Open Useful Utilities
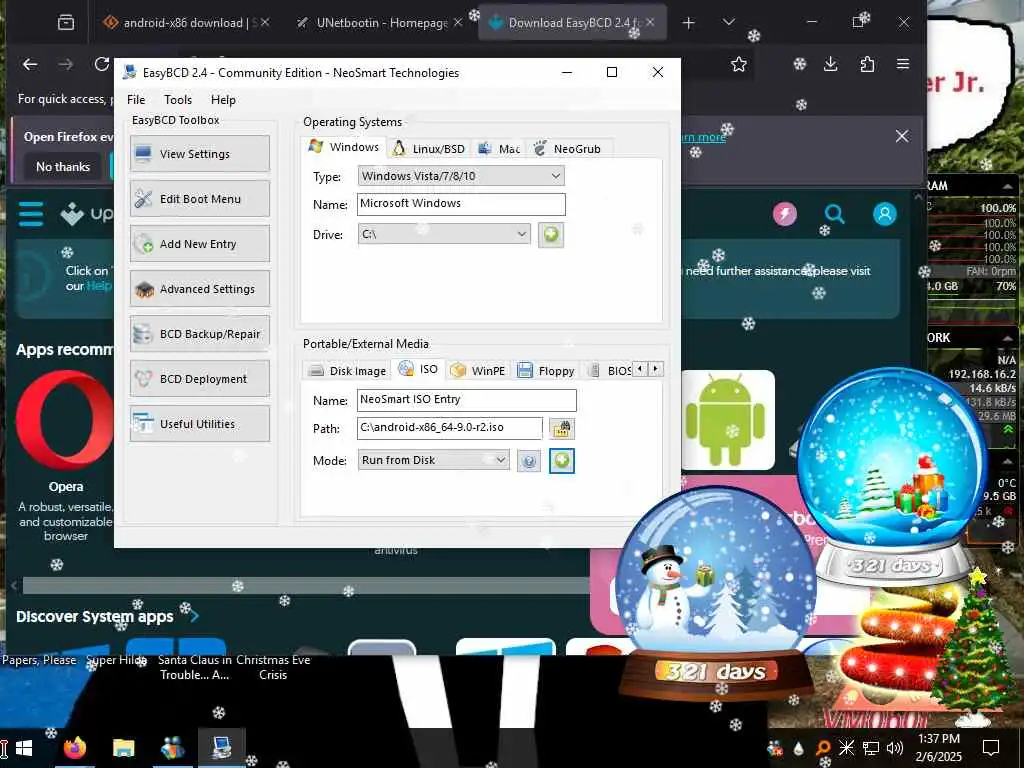The width and height of the screenshot is (1024, 768). click(x=199, y=424)
